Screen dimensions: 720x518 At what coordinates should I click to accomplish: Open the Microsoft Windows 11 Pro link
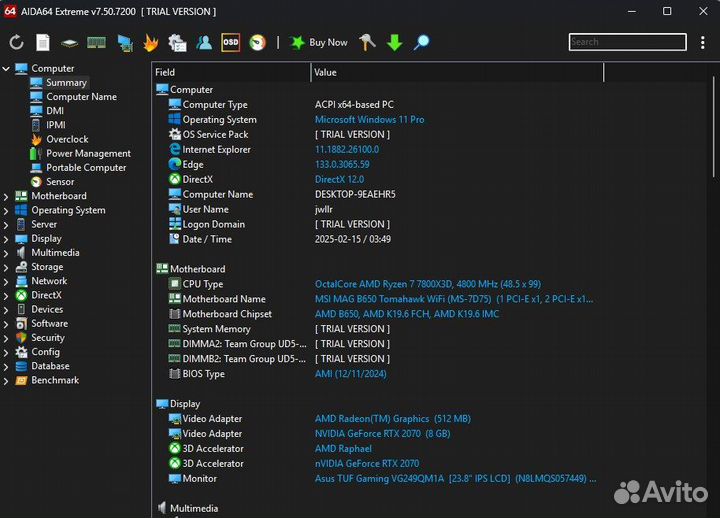tap(369, 119)
